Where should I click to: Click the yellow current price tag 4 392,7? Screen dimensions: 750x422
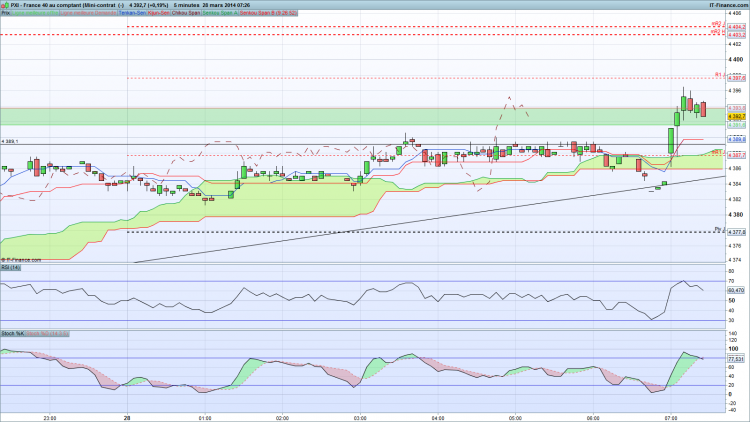[x=736, y=116]
